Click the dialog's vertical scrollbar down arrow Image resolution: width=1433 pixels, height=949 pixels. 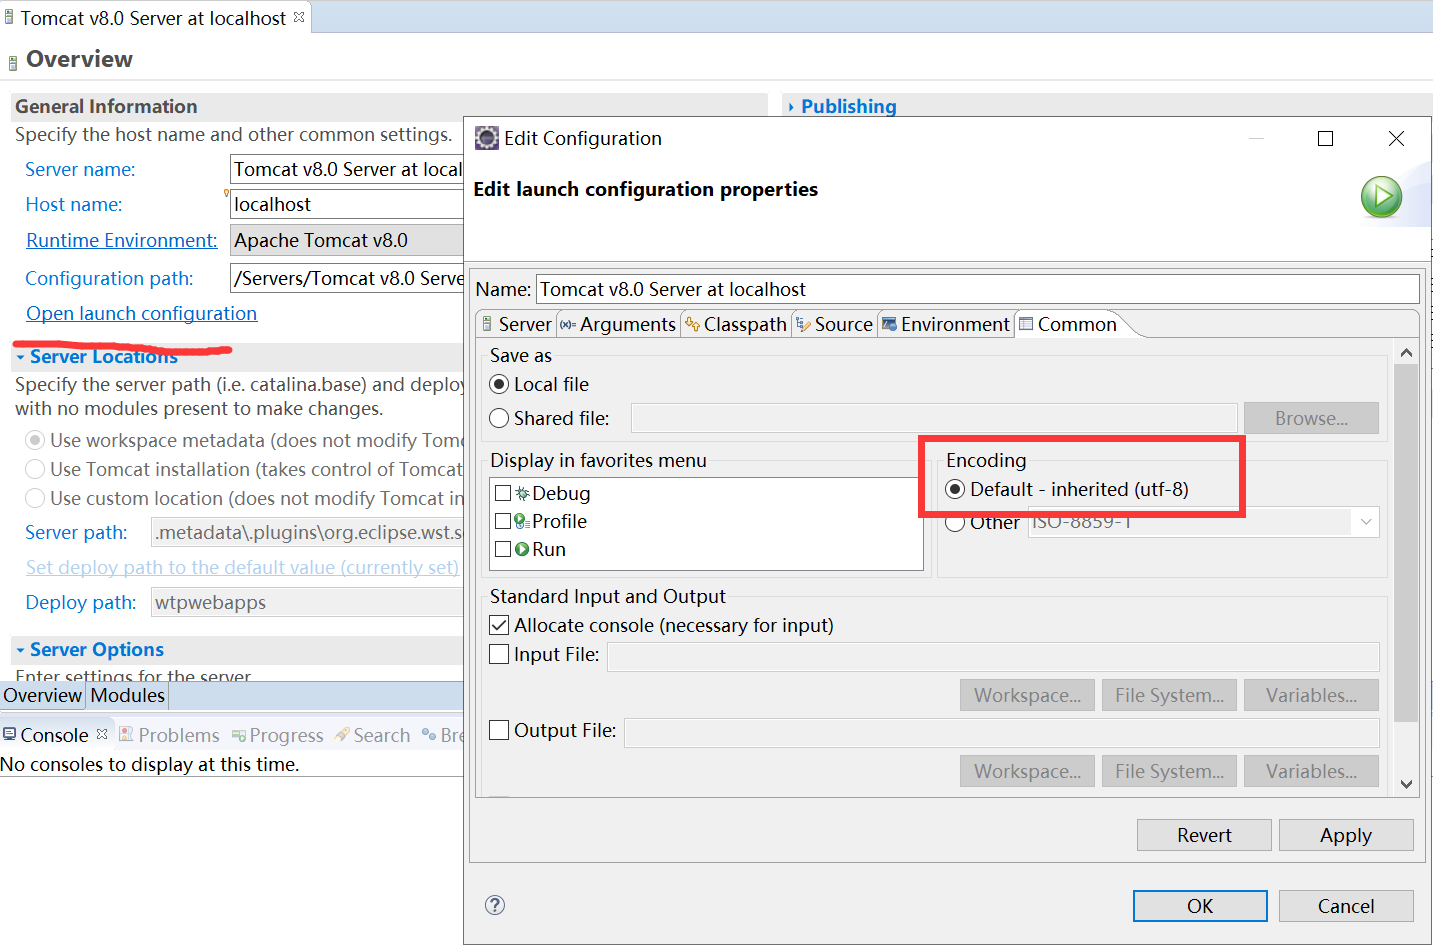click(x=1406, y=784)
